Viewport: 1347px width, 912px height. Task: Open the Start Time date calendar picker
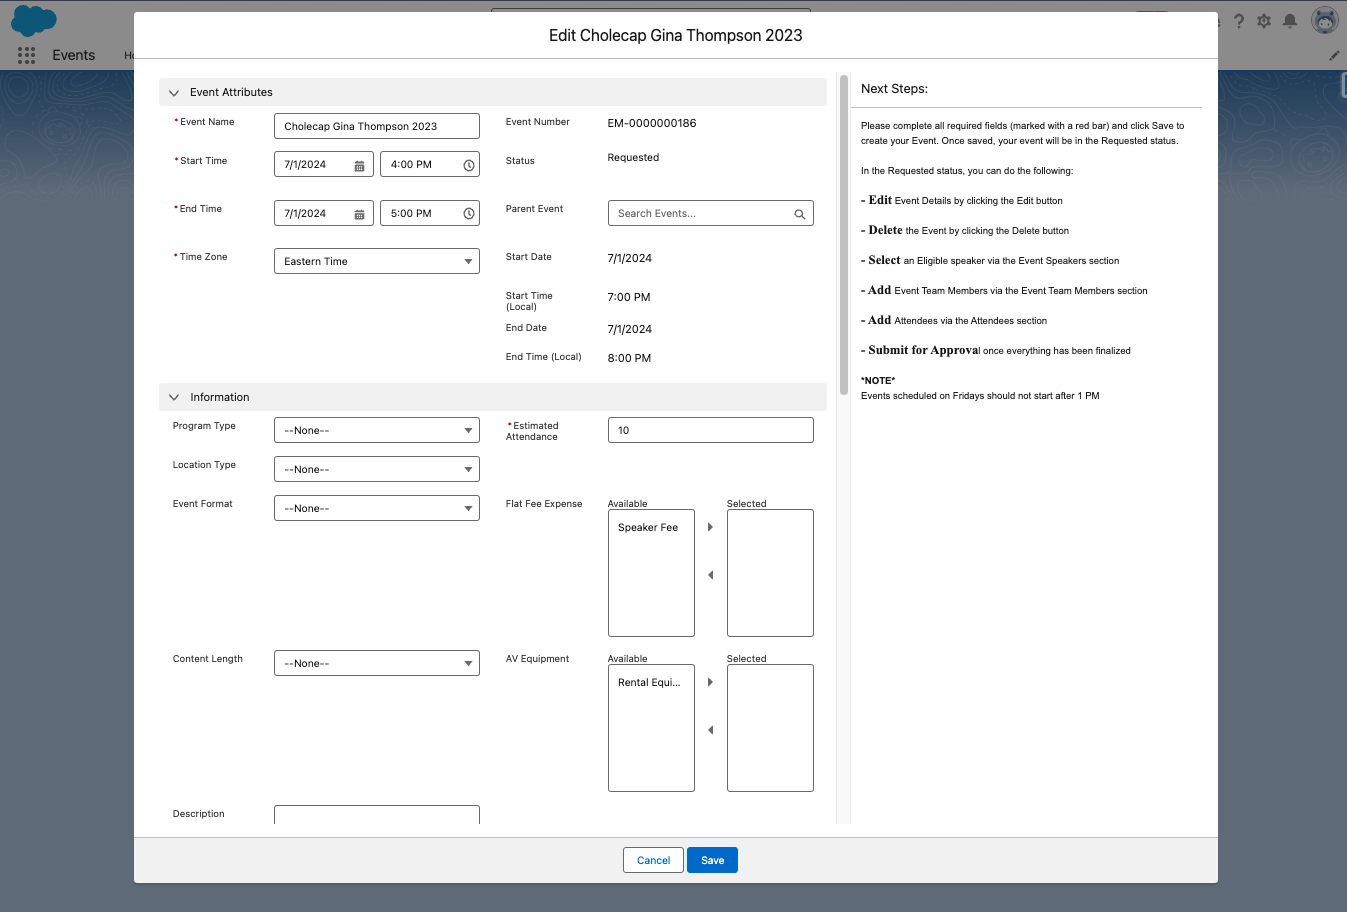359,165
